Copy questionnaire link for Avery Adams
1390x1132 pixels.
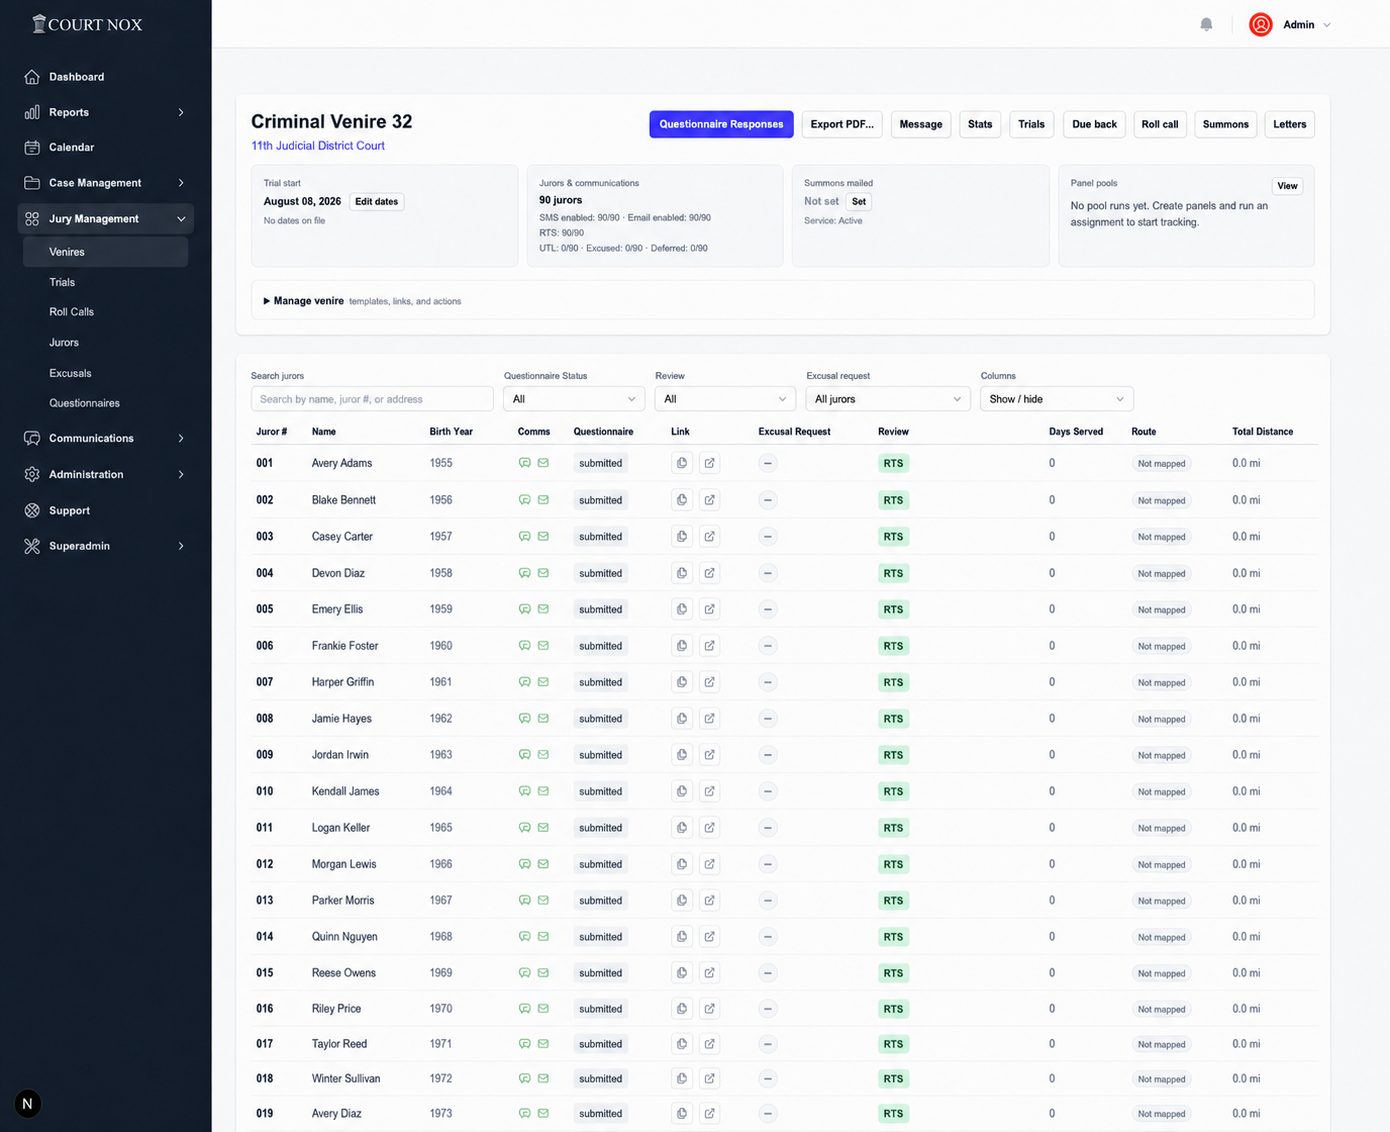(x=682, y=463)
